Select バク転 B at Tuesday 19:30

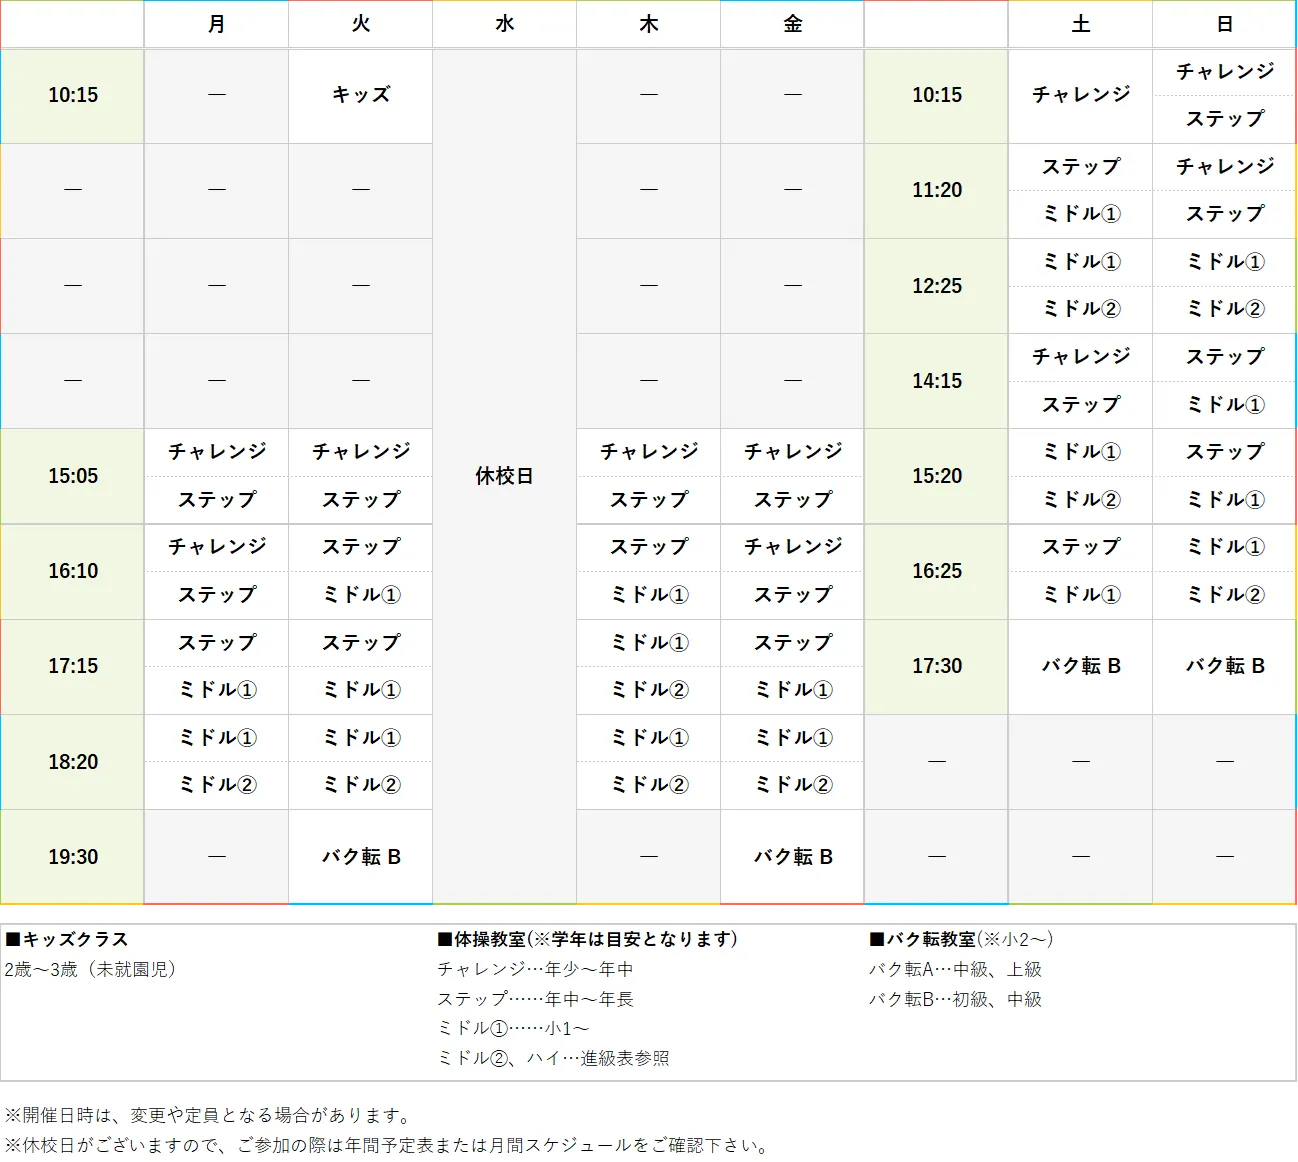pyautogui.click(x=359, y=856)
